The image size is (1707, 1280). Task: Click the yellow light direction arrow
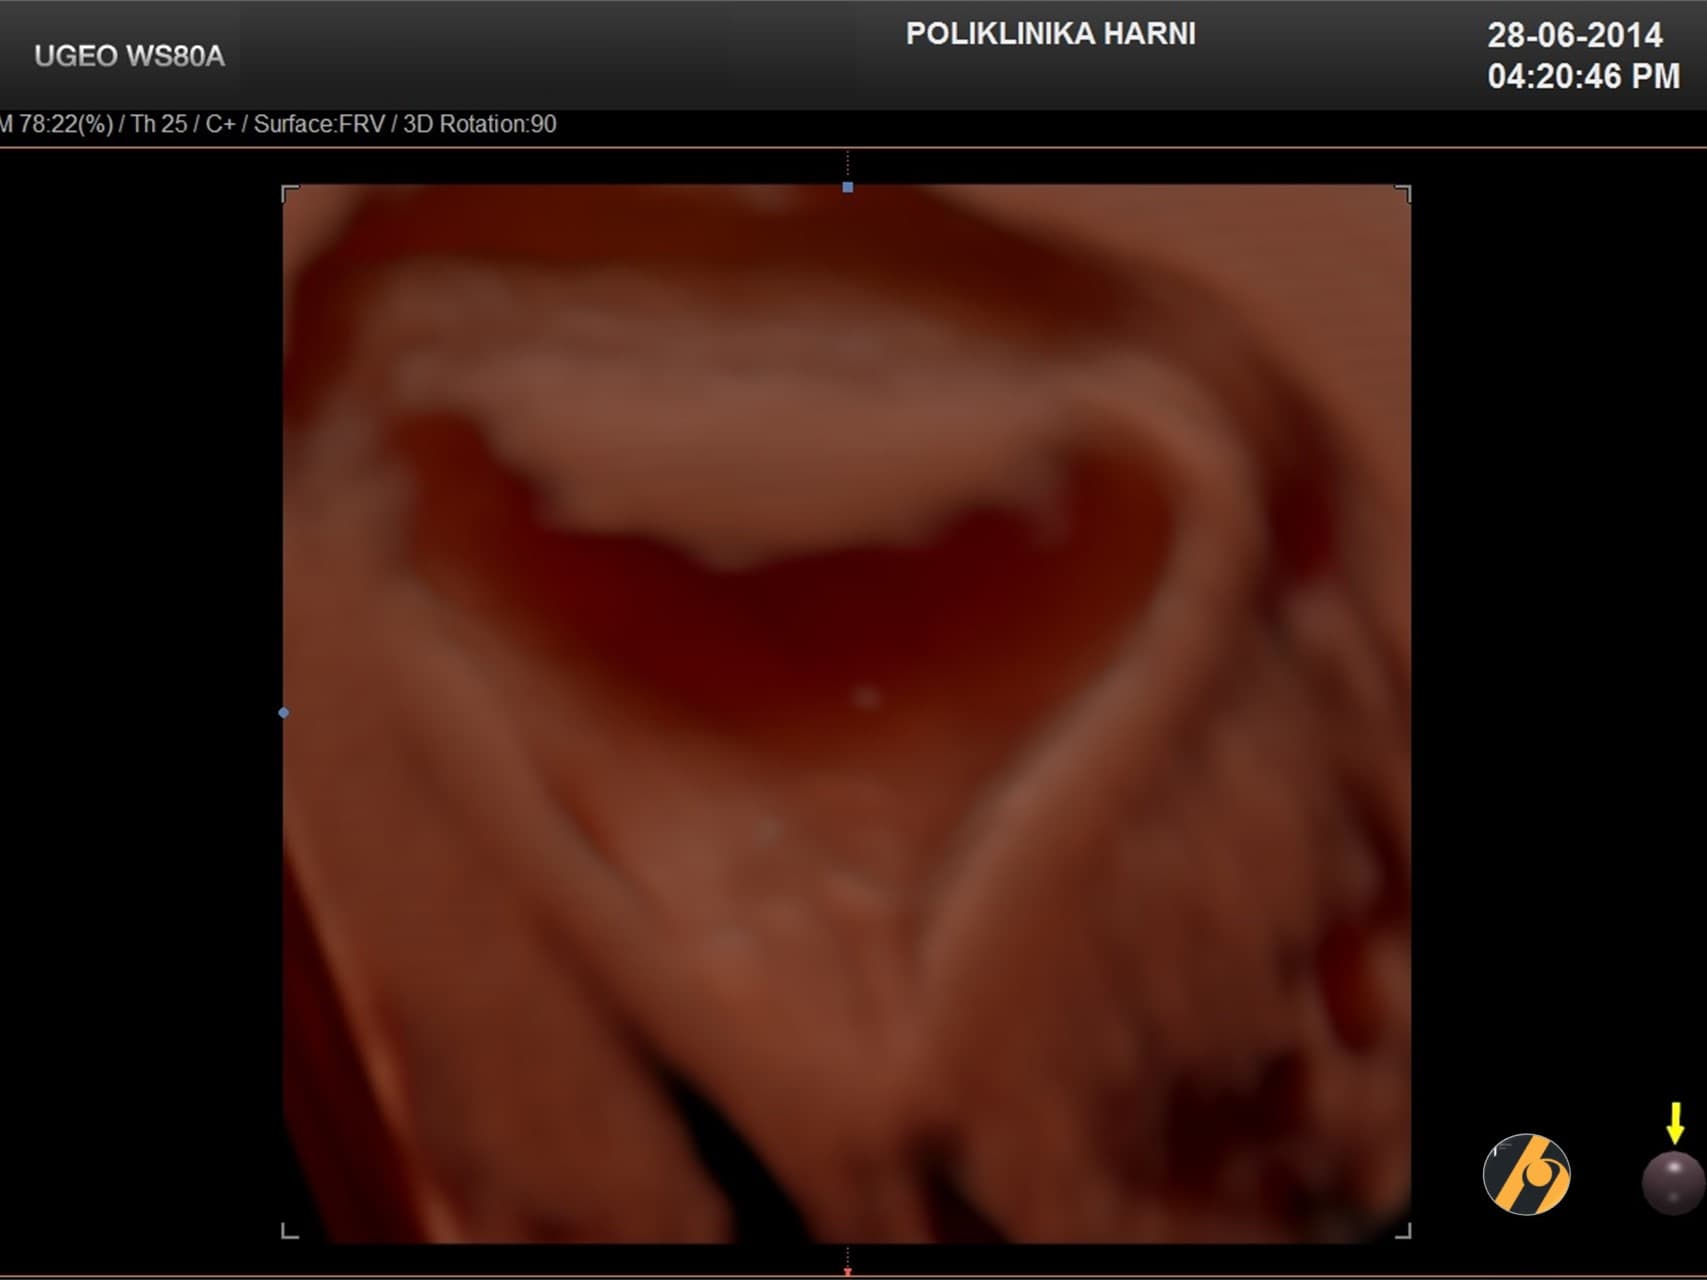tap(1675, 1123)
